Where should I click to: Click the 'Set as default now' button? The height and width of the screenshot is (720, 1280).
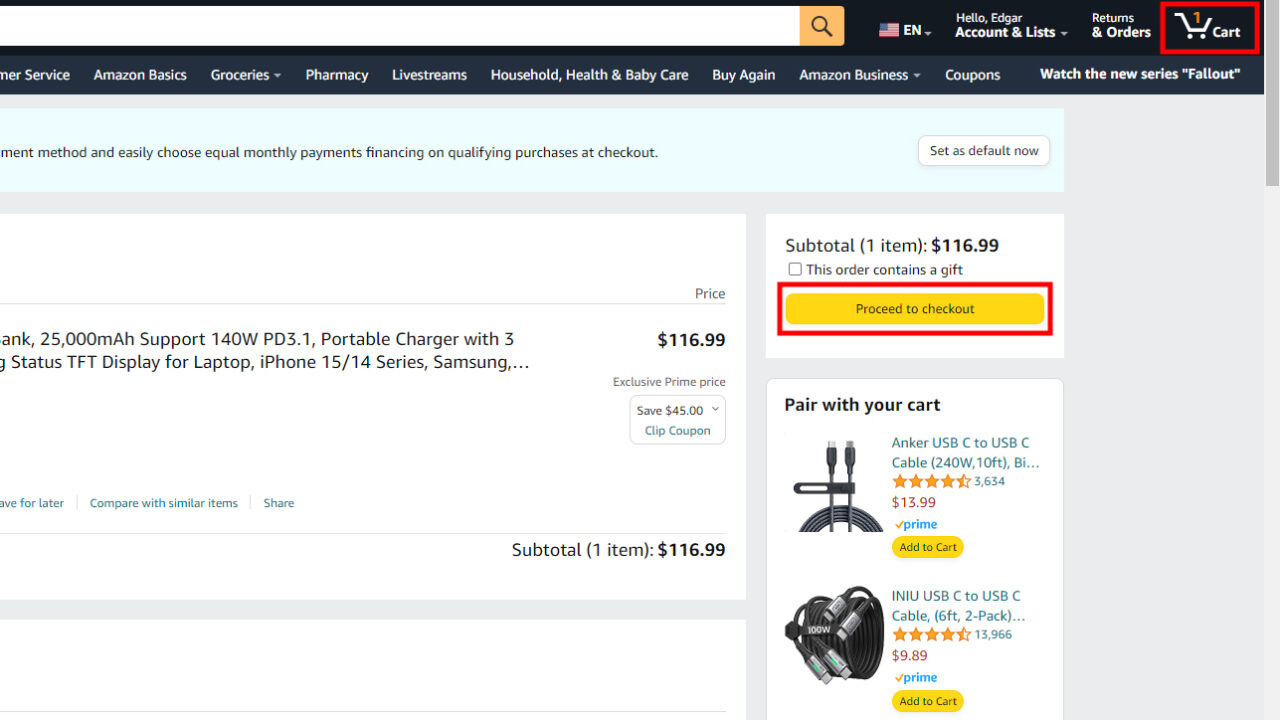(983, 150)
